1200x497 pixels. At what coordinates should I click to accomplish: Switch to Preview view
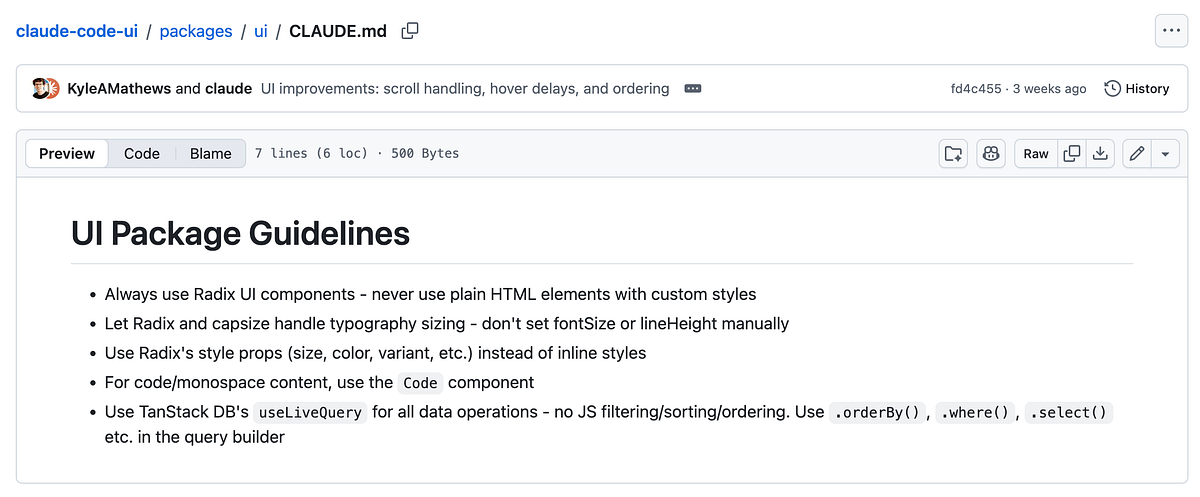[x=67, y=153]
